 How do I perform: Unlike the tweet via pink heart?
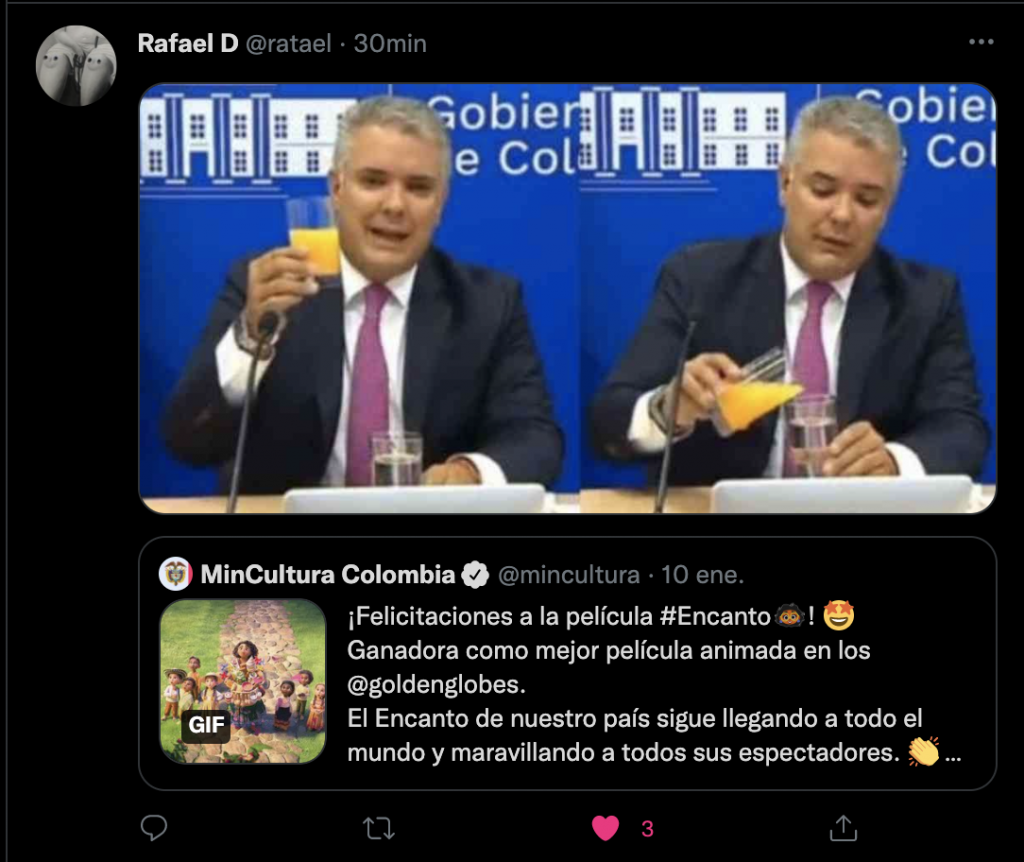click(605, 828)
